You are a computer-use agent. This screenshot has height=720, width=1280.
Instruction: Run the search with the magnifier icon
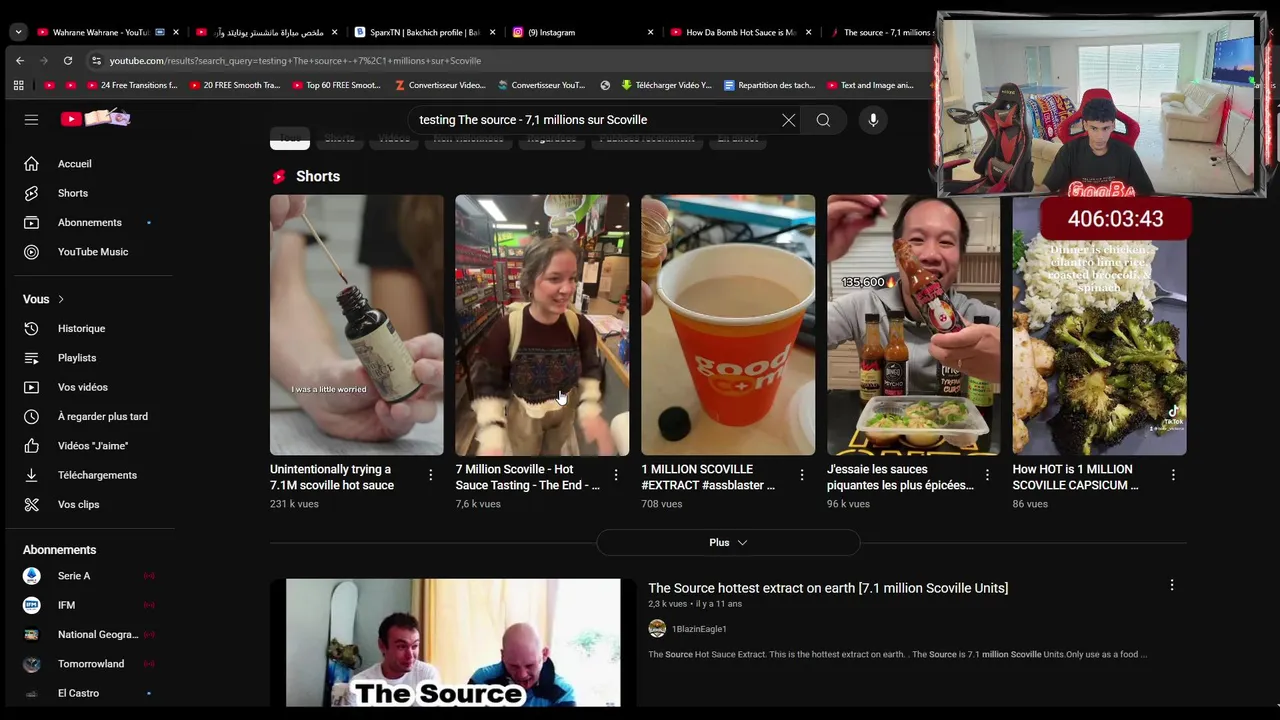coord(823,120)
